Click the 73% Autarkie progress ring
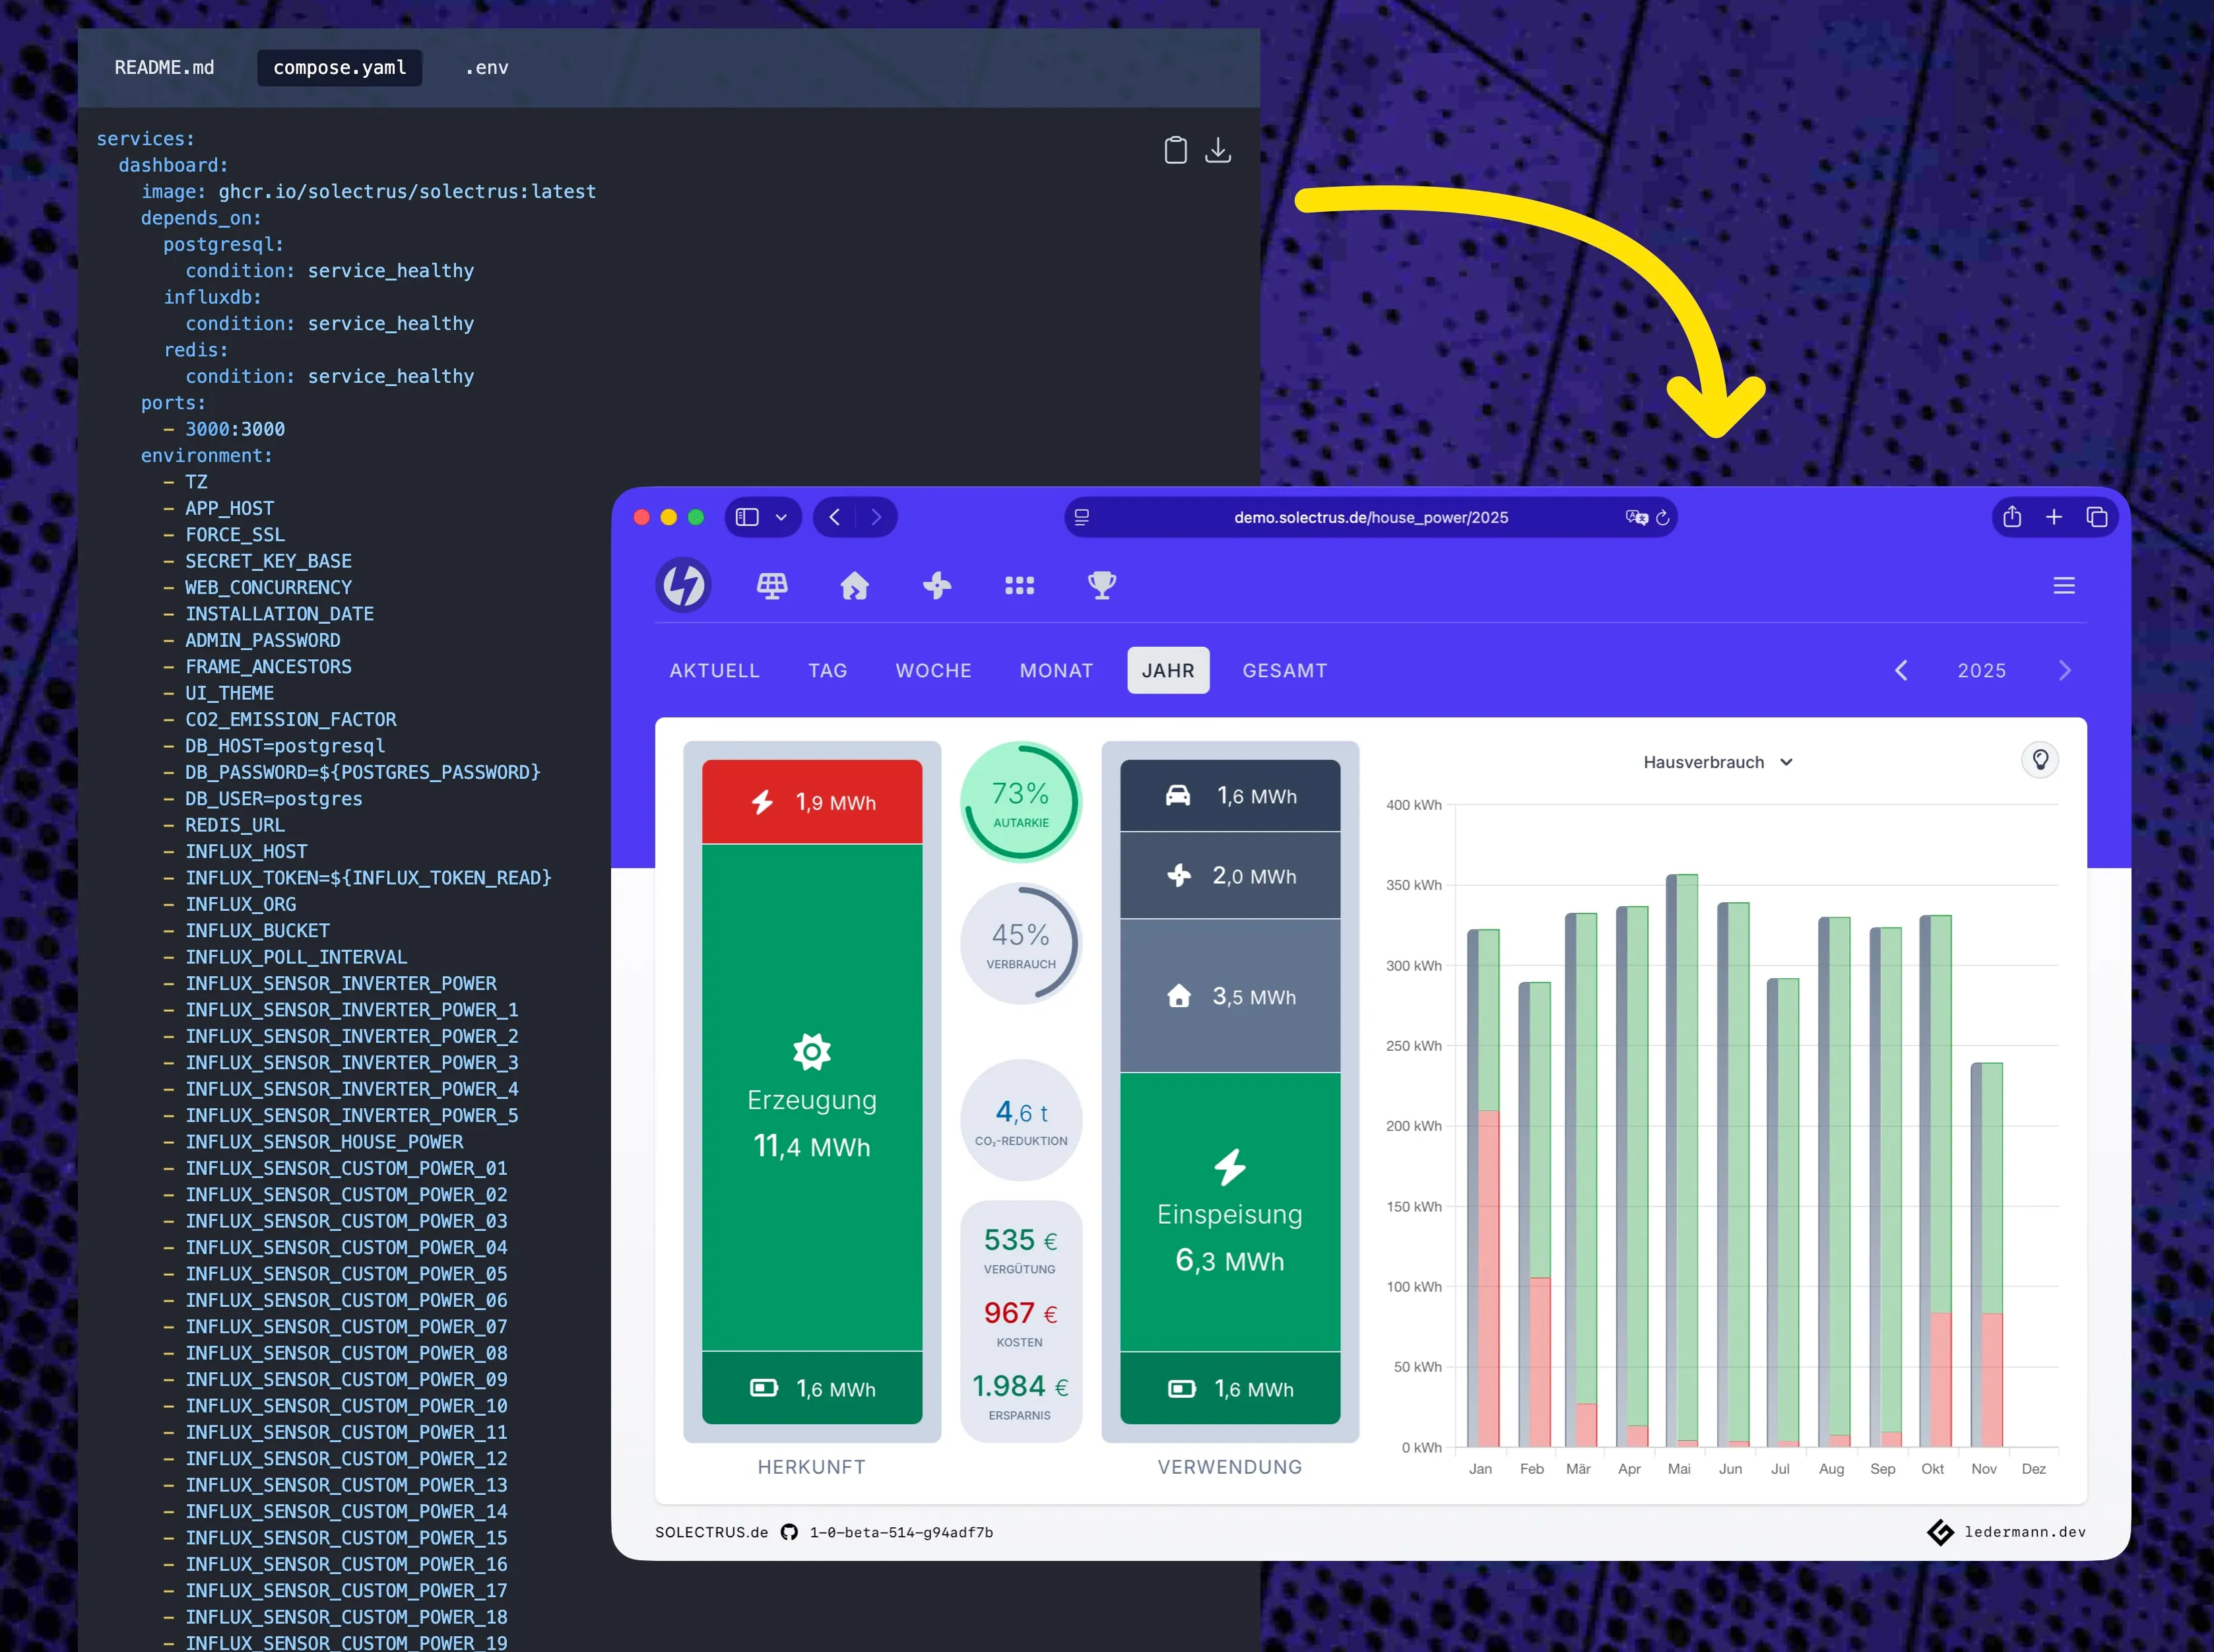This screenshot has width=2214, height=1652. point(1020,802)
